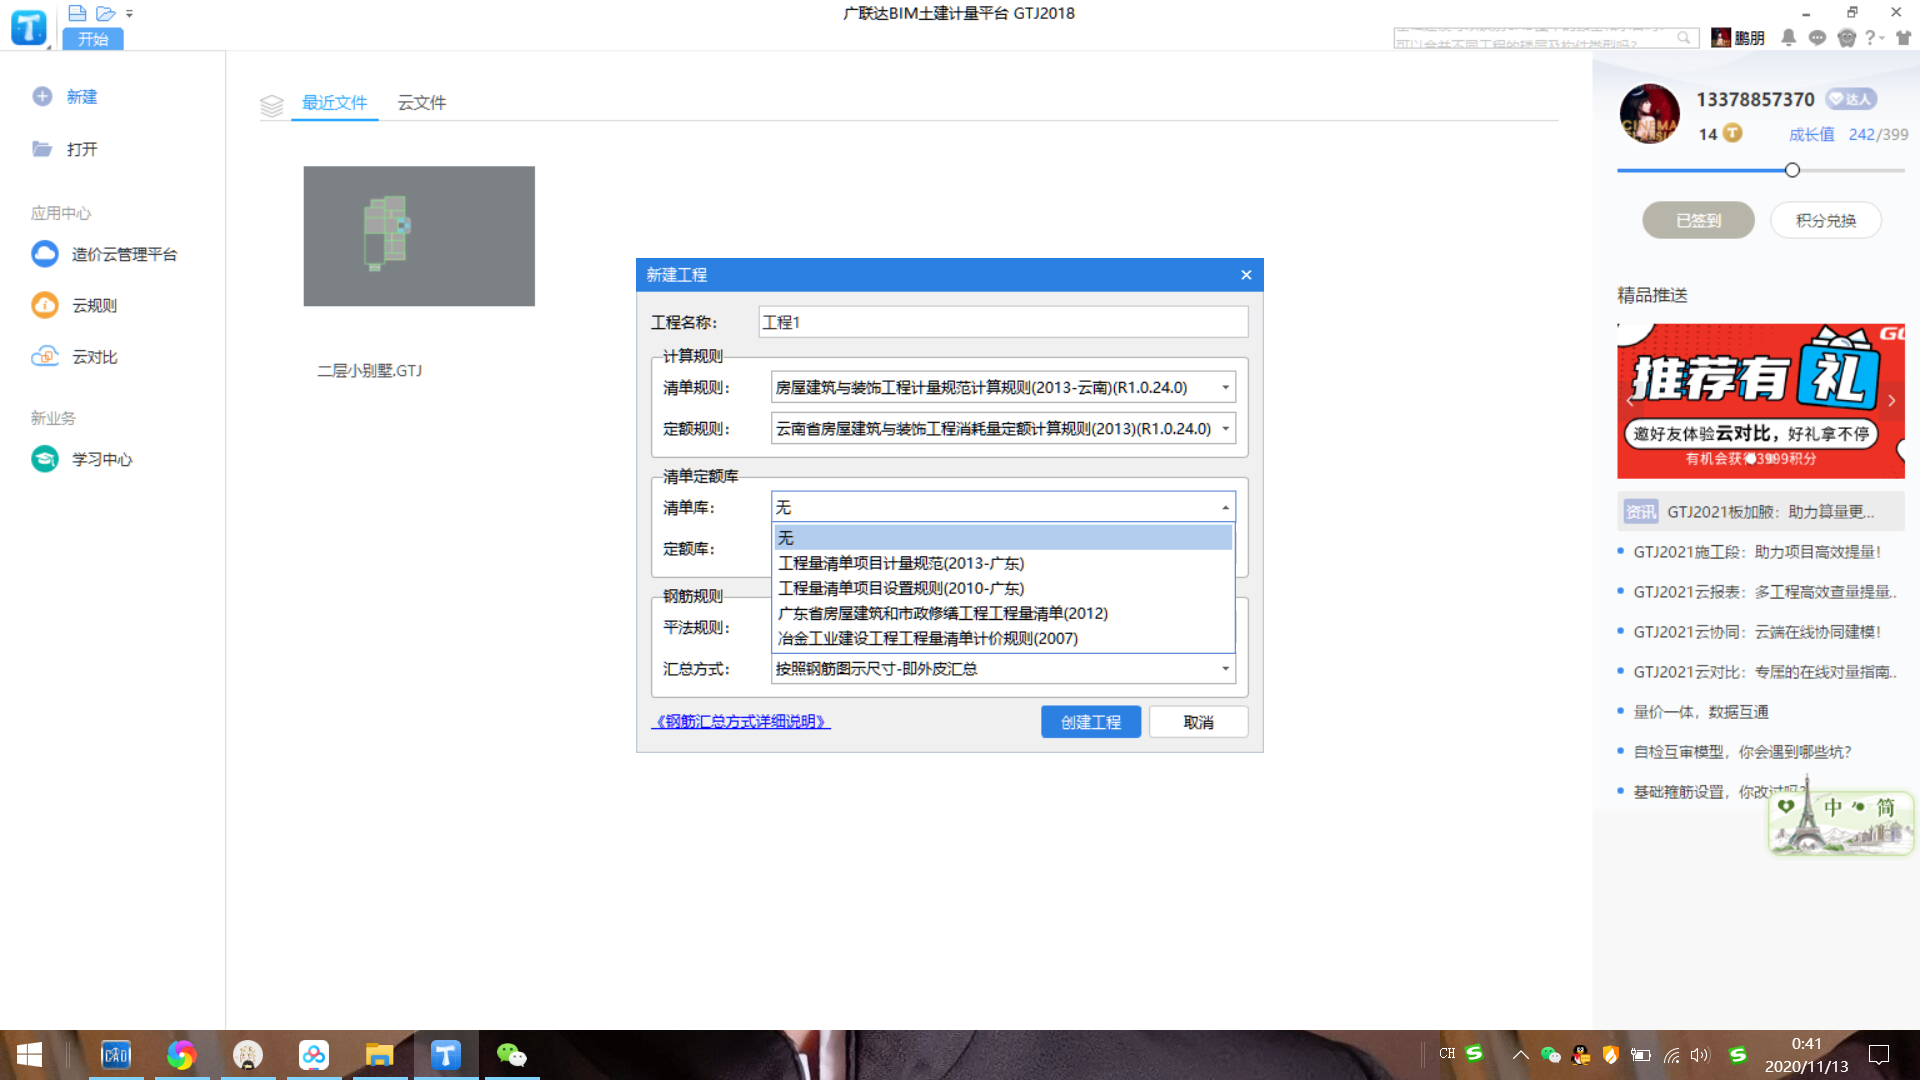Open 自检互审模型 article link
The image size is (1920, 1080).
click(x=1742, y=752)
